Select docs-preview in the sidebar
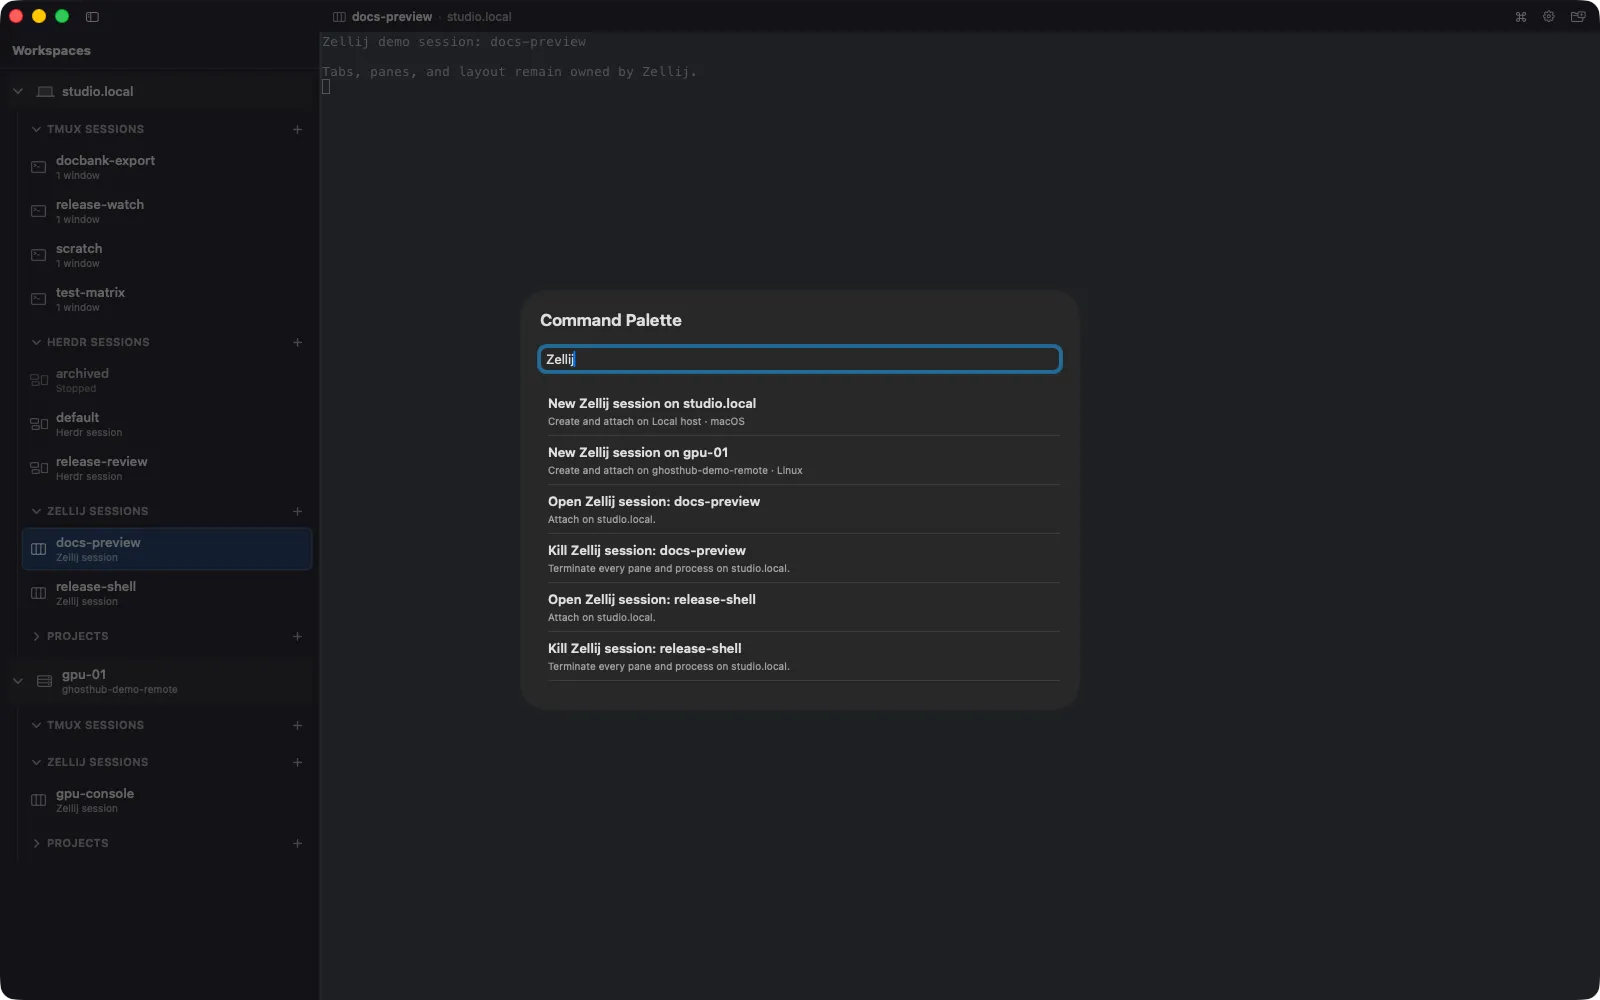The height and width of the screenshot is (1000, 1600). point(166,549)
